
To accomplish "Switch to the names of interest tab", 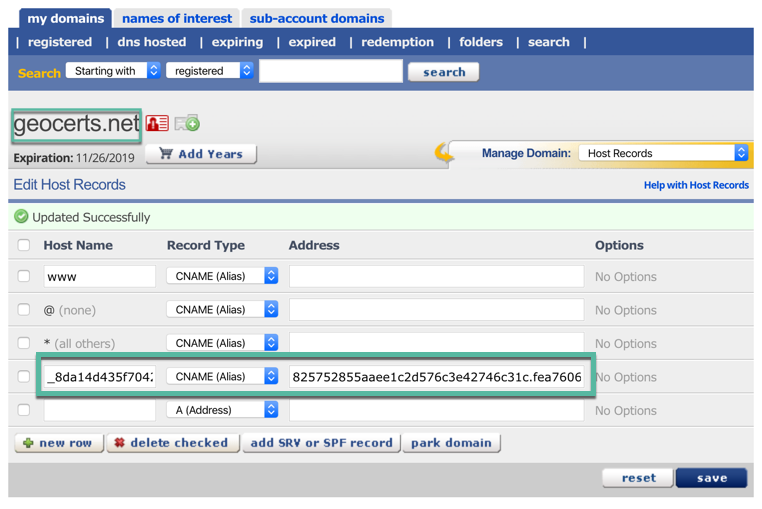I will click(x=177, y=18).
